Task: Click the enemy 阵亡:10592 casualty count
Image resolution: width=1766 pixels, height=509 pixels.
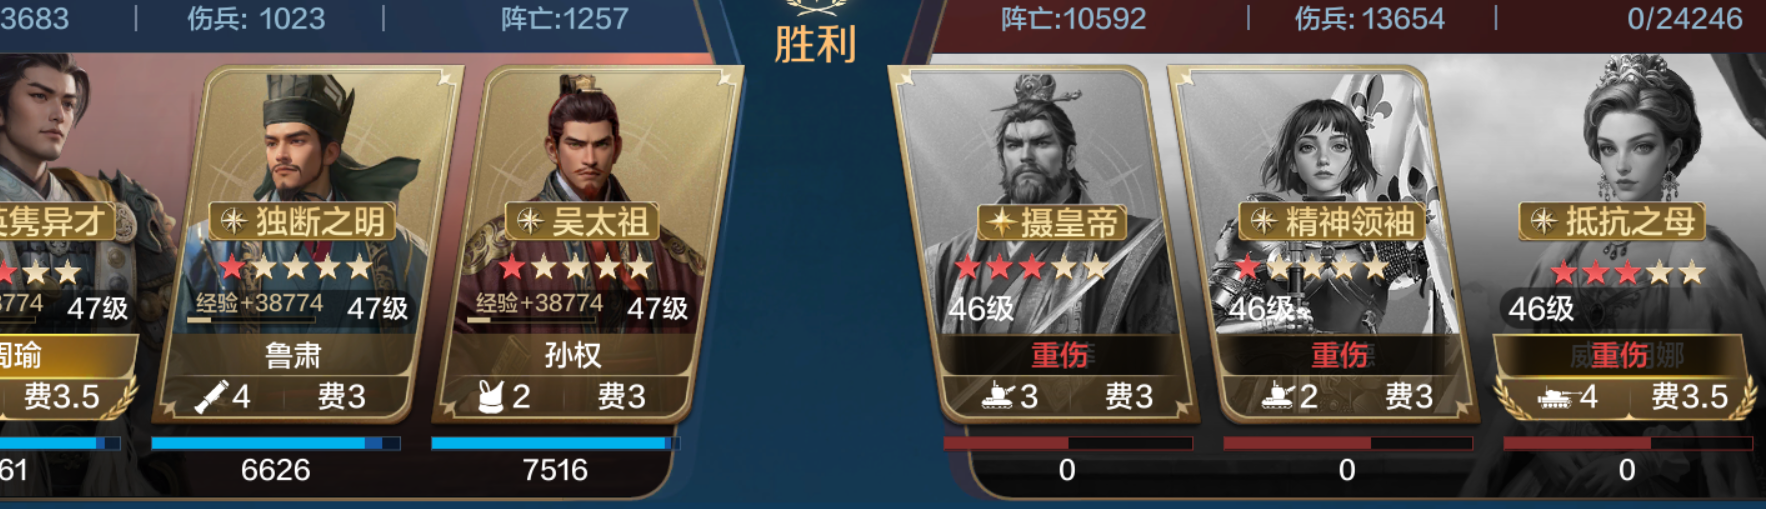Action: coord(1073,18)
